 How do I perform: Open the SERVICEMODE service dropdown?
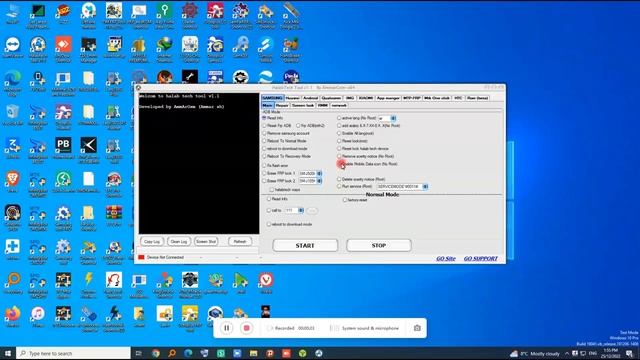[425, 187]
